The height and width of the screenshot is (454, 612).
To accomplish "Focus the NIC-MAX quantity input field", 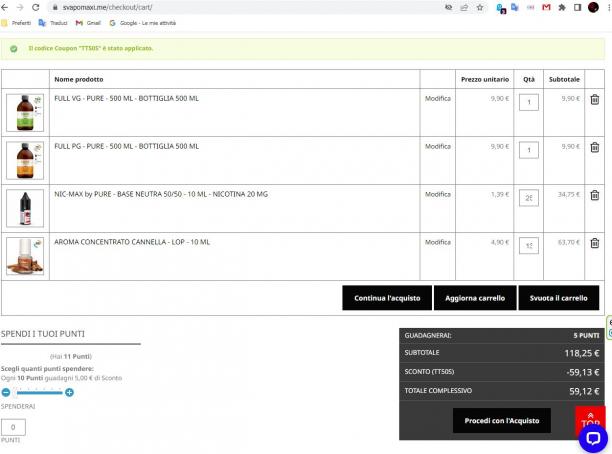I will (529, 198).
